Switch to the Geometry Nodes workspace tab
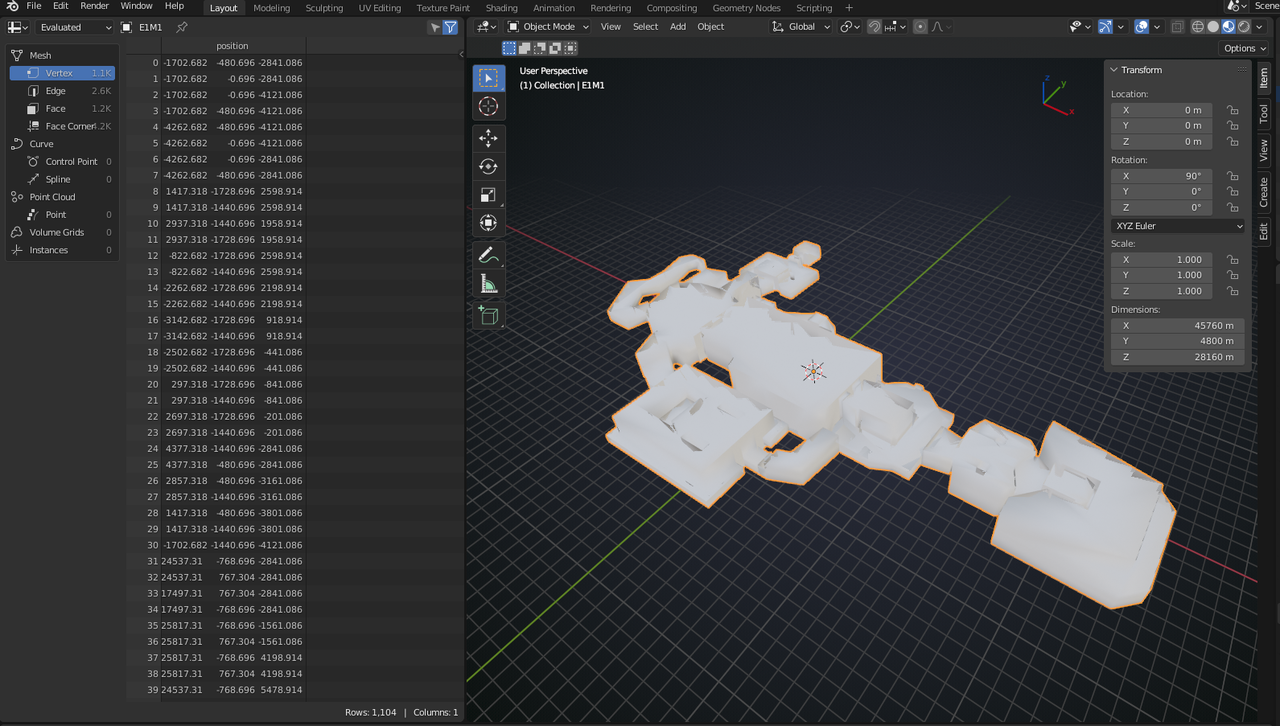The height and width of the screenshot is (726, 1280). pyautogui.click(x=746, y=7)
